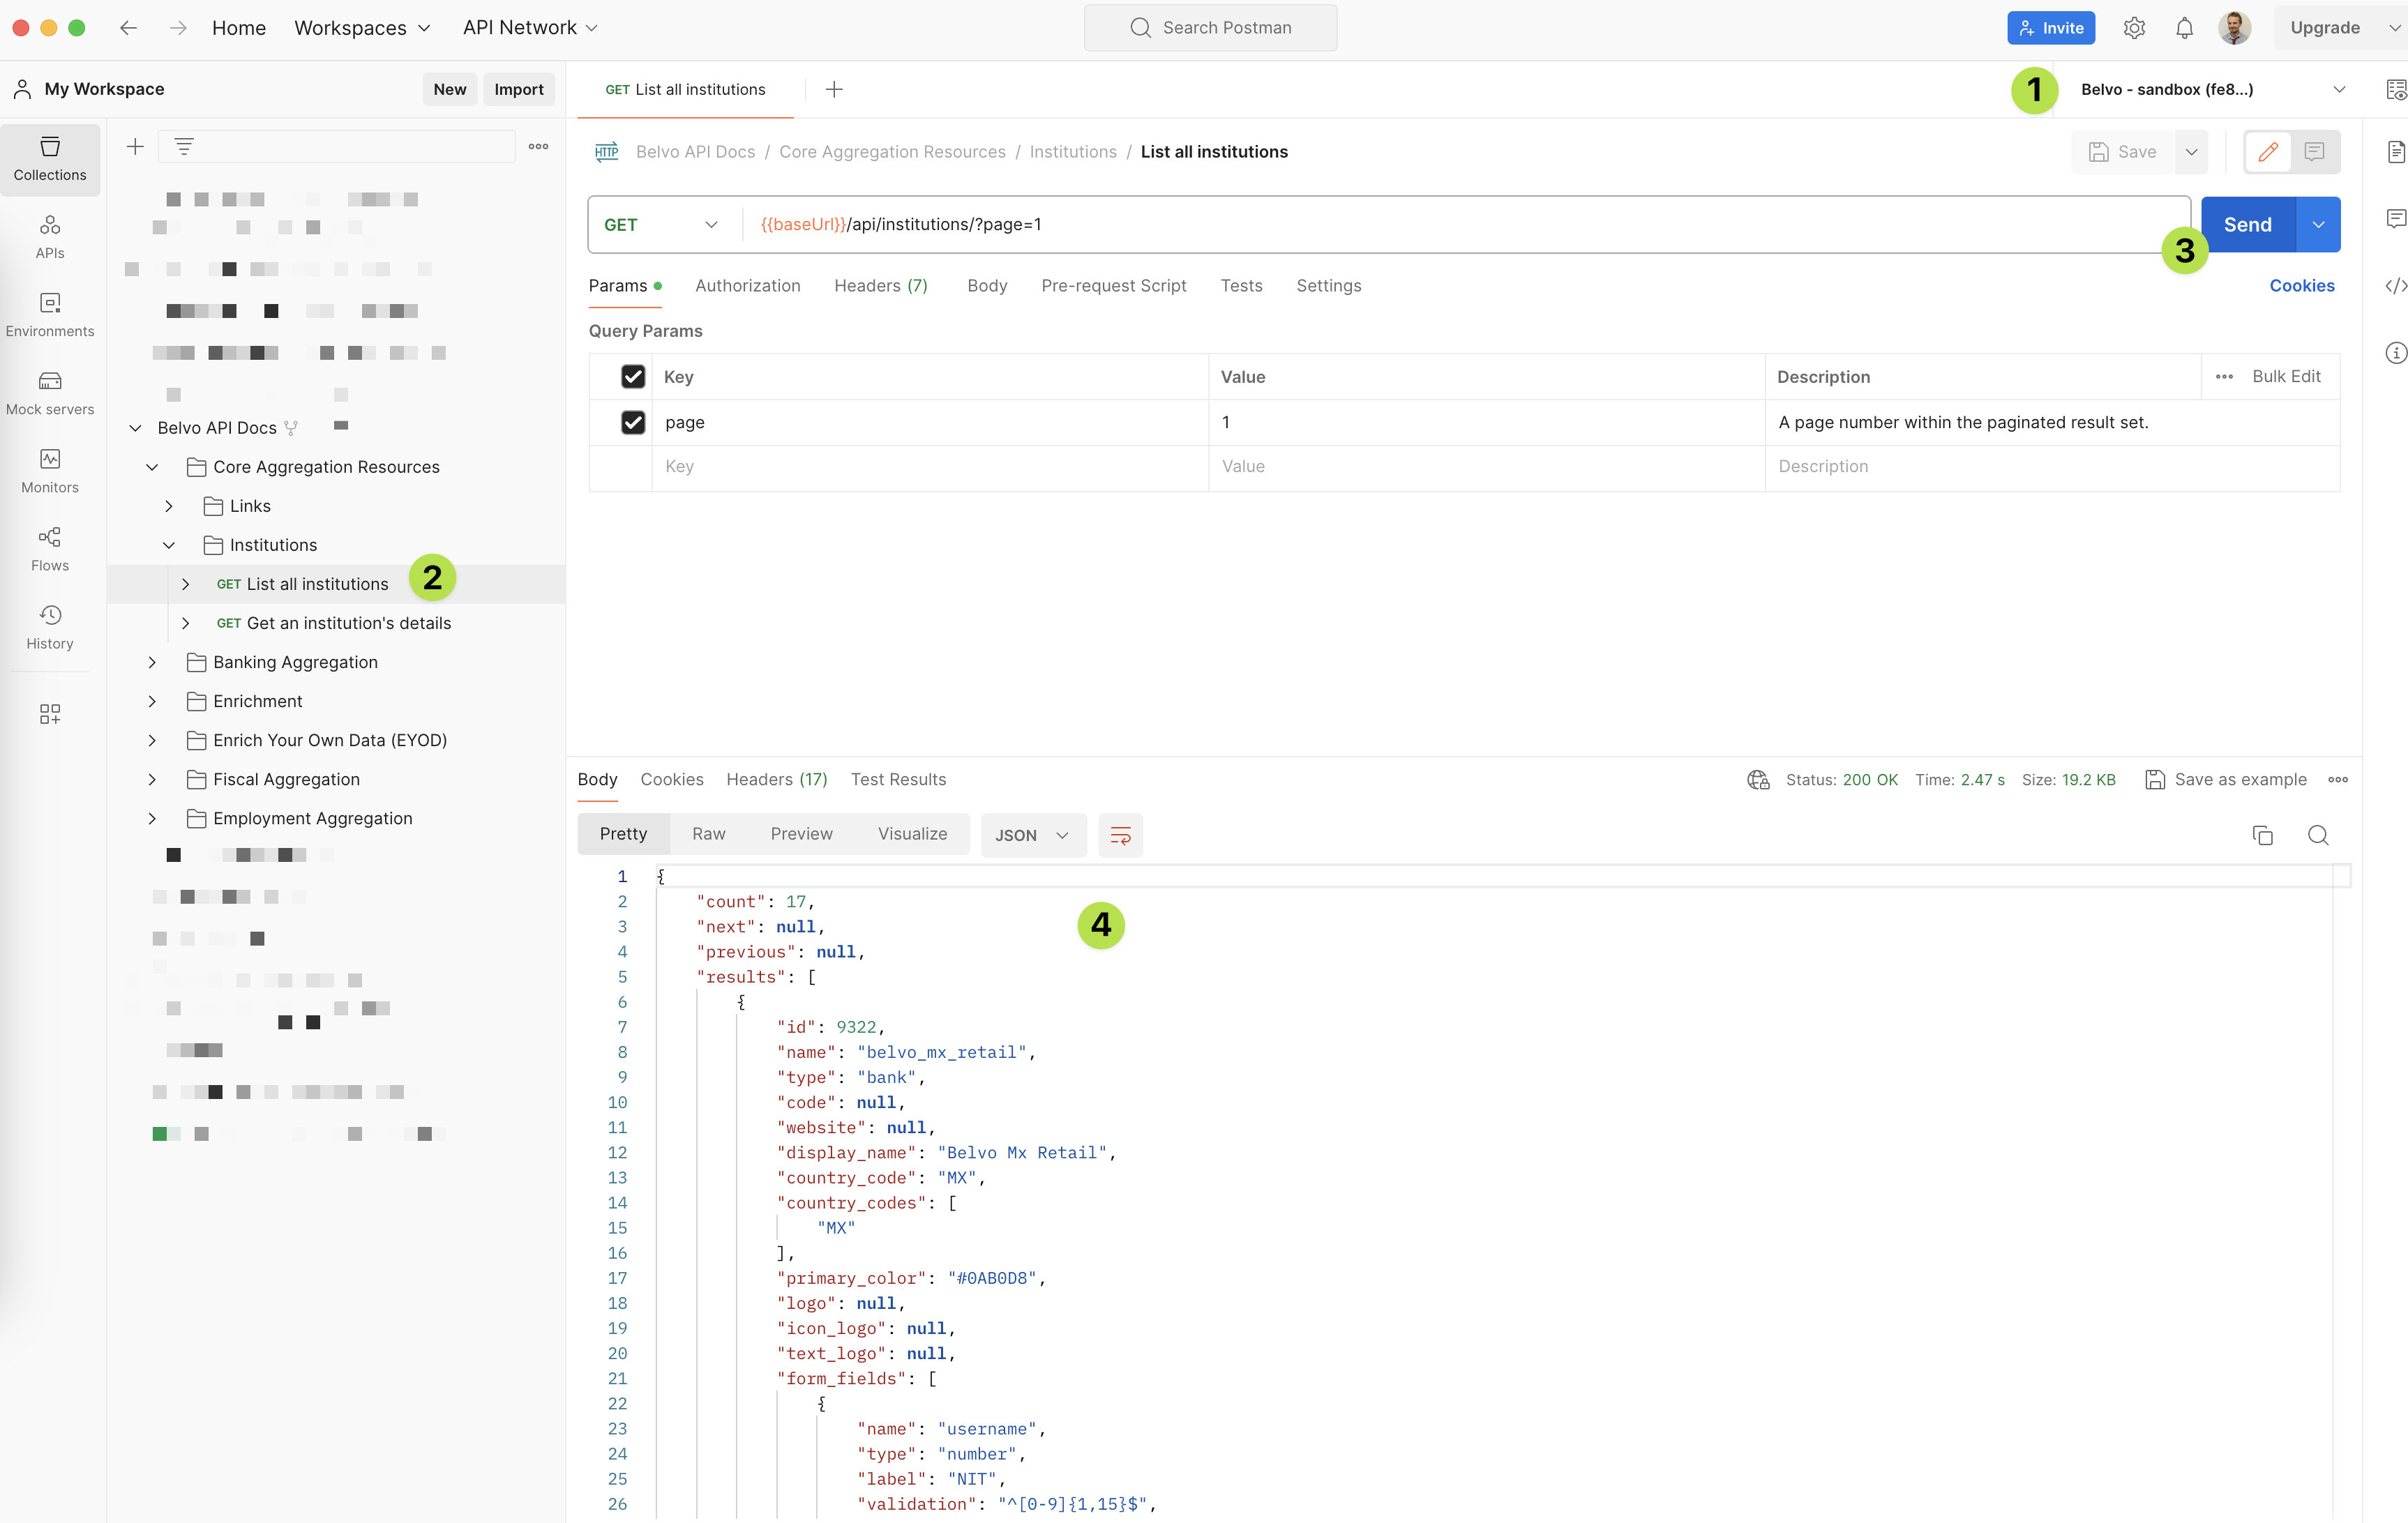
Task: Create a new collection with plus icon
Action: (x=135, y=147)
